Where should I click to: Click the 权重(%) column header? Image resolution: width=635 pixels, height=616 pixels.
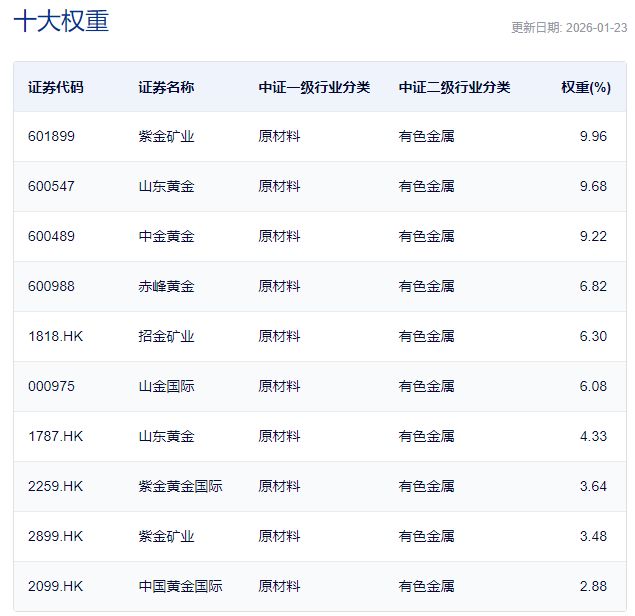point(586,87)
